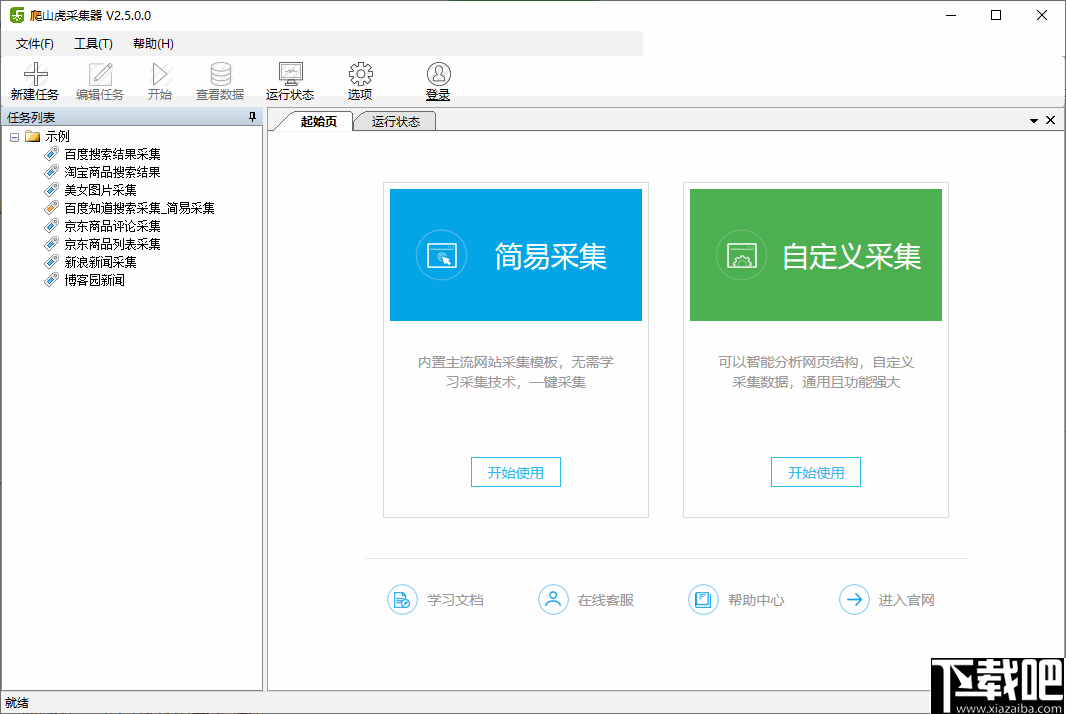Screen dimensions: 1066x714
Task: Minimize the 爬山虎采集器 window
Action: tap(951, 15)
